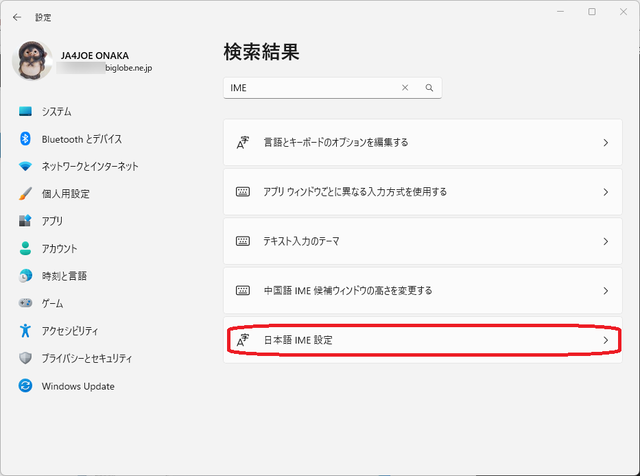Viewport: 640px width, 476px height.
Task: Click the time and language globe icon
Action: [25, 276]
